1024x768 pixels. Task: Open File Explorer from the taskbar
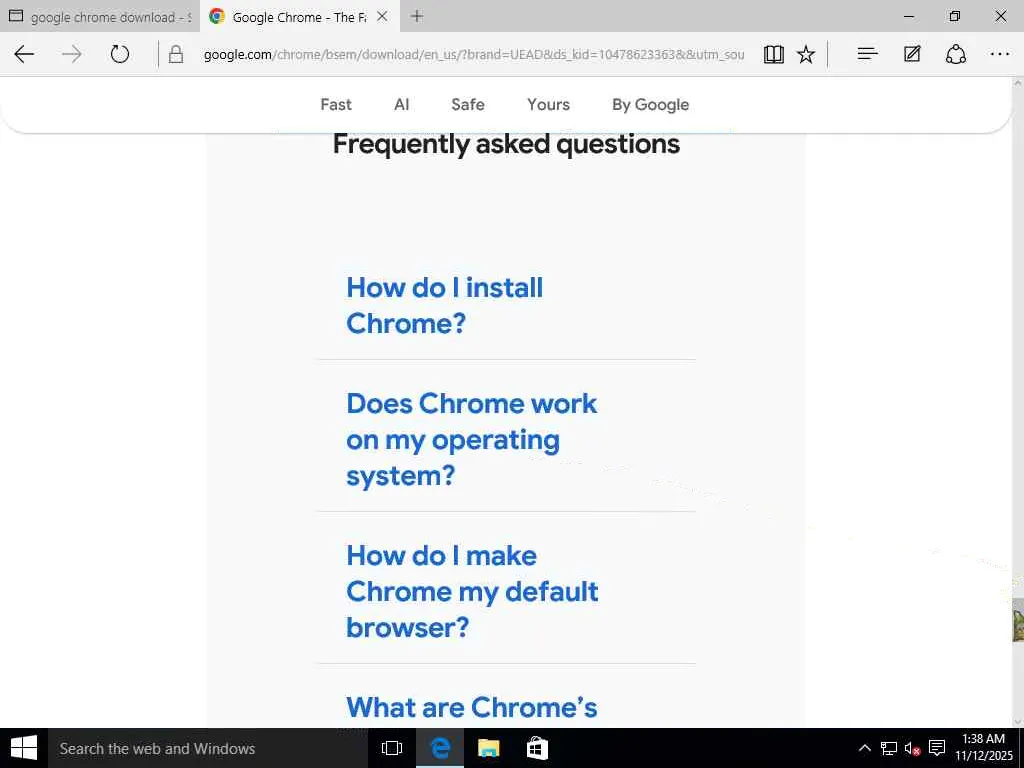488,748
